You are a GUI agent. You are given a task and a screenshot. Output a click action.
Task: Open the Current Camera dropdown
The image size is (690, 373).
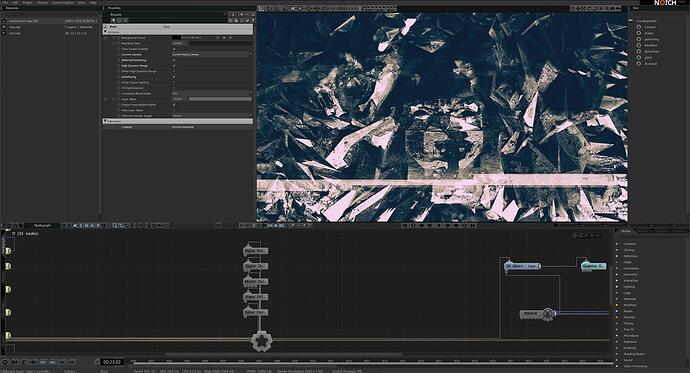(212, 55)
